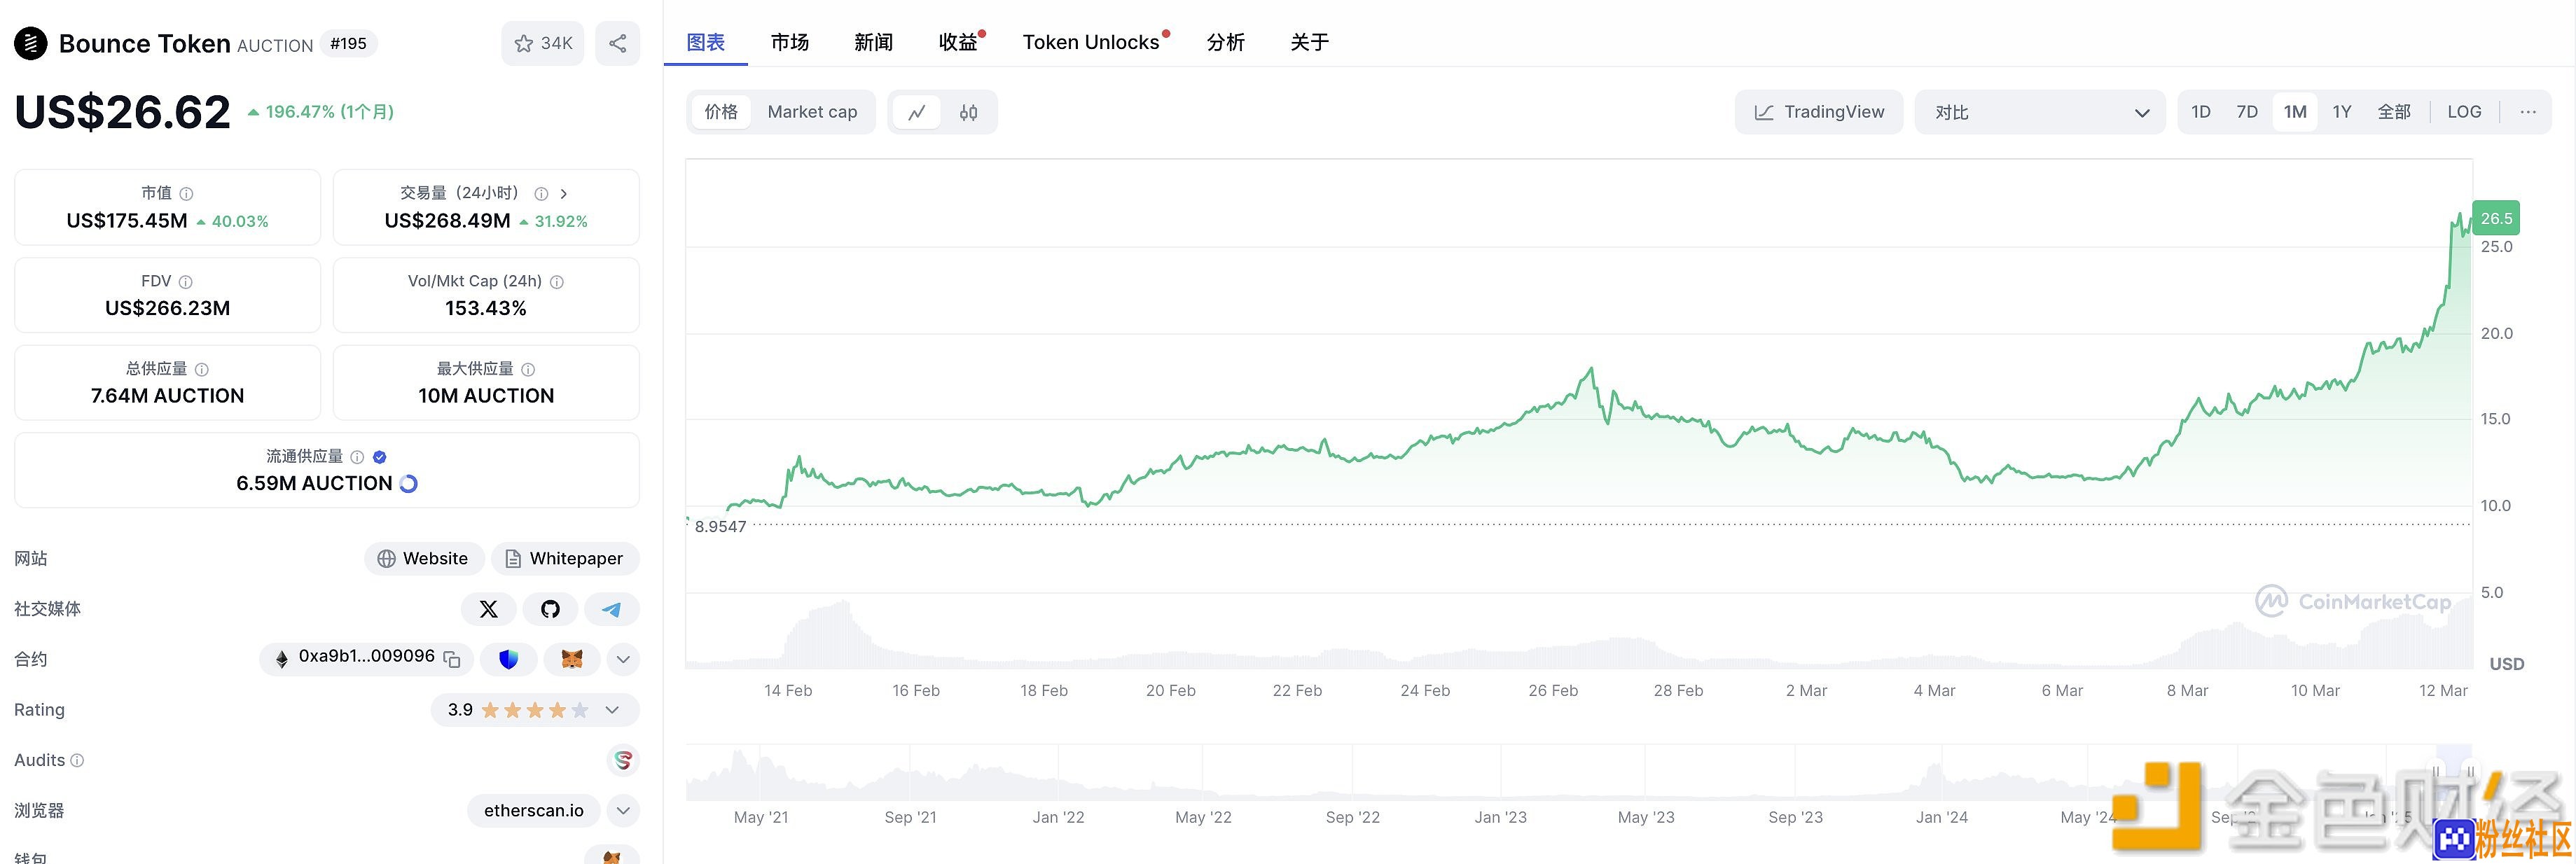Open the etherscan.io explorer link

point(533,811)
